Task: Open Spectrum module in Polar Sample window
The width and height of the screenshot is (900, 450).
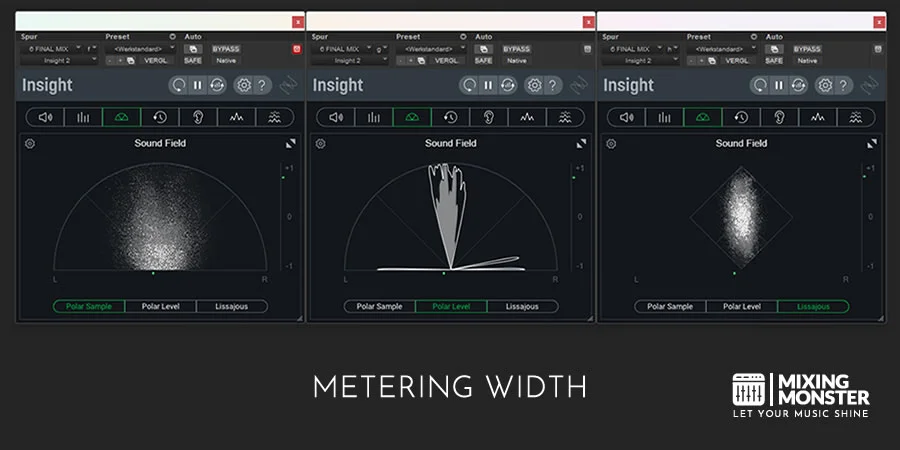Action: 236,117
